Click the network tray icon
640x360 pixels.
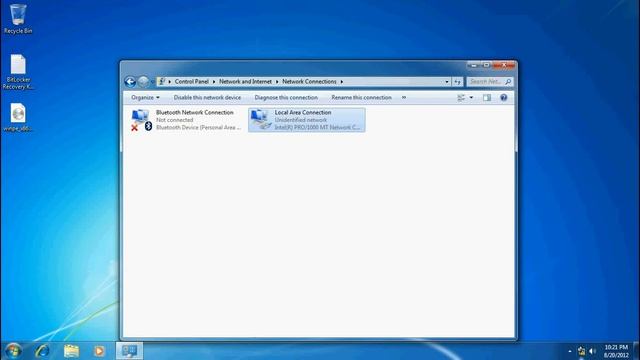coord(582,351)
